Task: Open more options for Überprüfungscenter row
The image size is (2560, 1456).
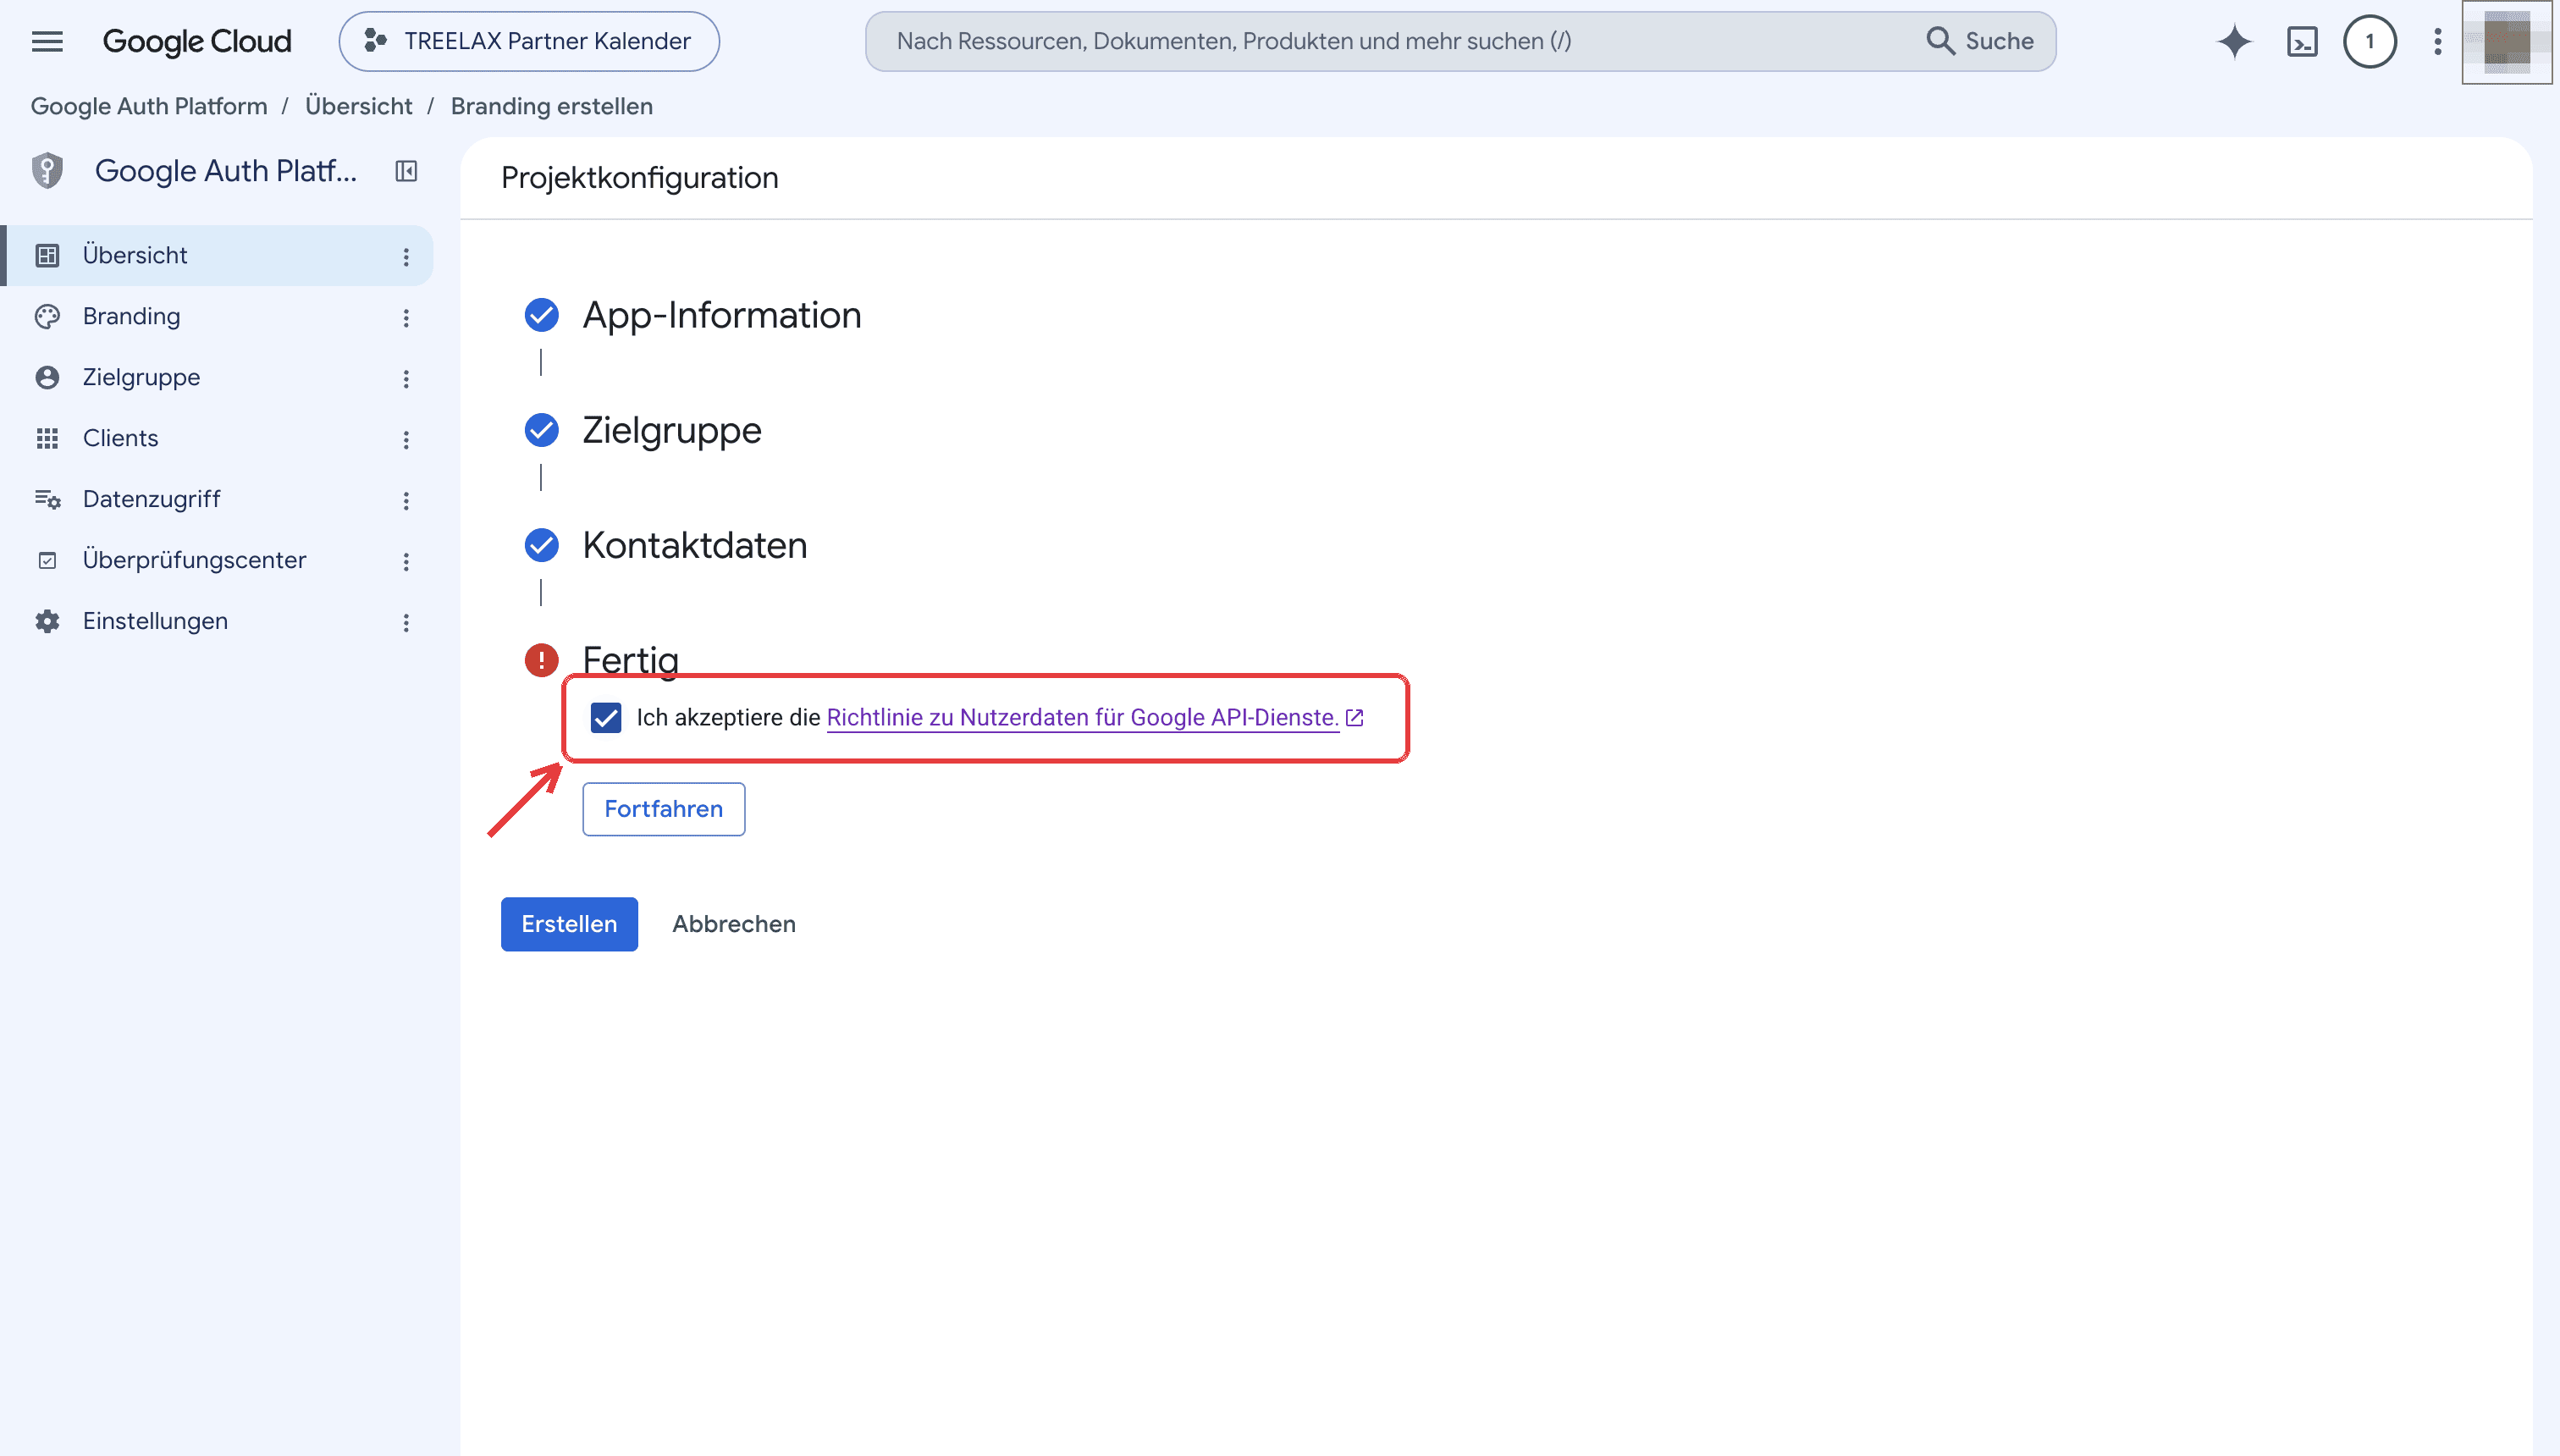Action: coord(406,562)
